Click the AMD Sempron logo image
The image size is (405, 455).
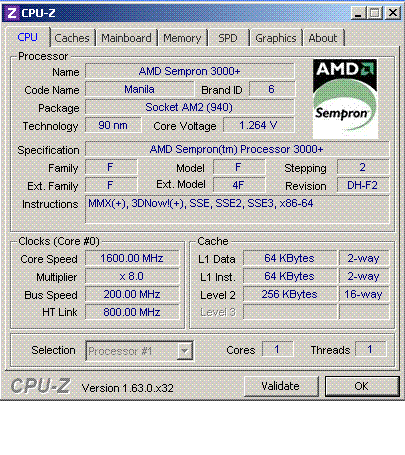345,99
